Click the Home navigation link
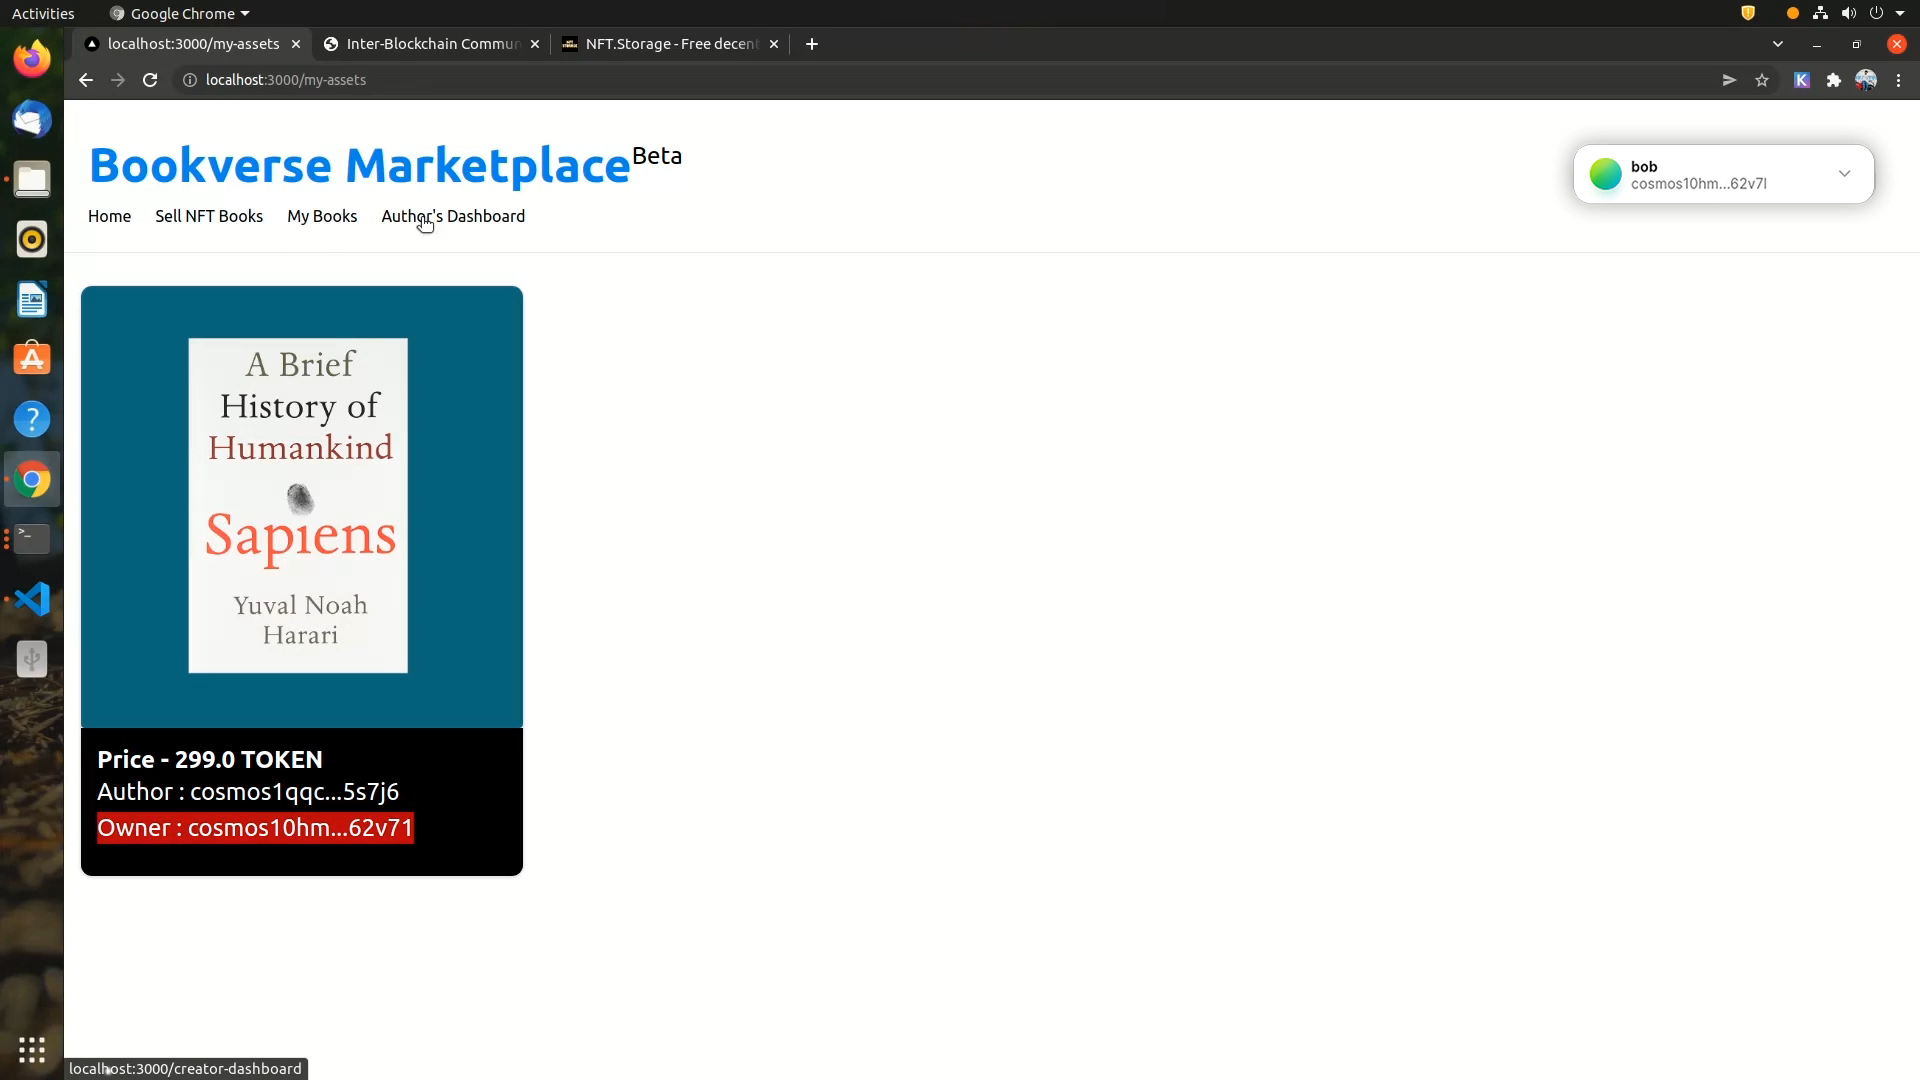The height and width of the screenshot is (1080, 1920). 109,217
